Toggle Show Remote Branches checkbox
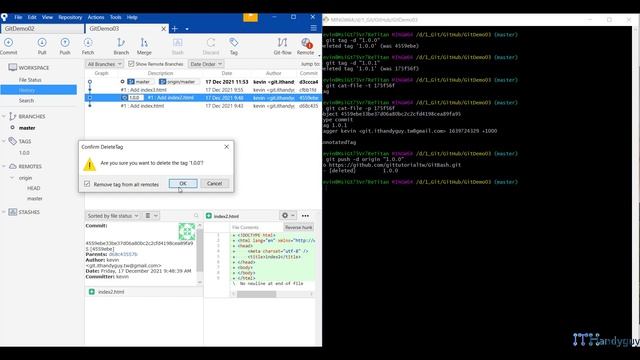Viewport: 640px width, 360px height. (131, 64)
